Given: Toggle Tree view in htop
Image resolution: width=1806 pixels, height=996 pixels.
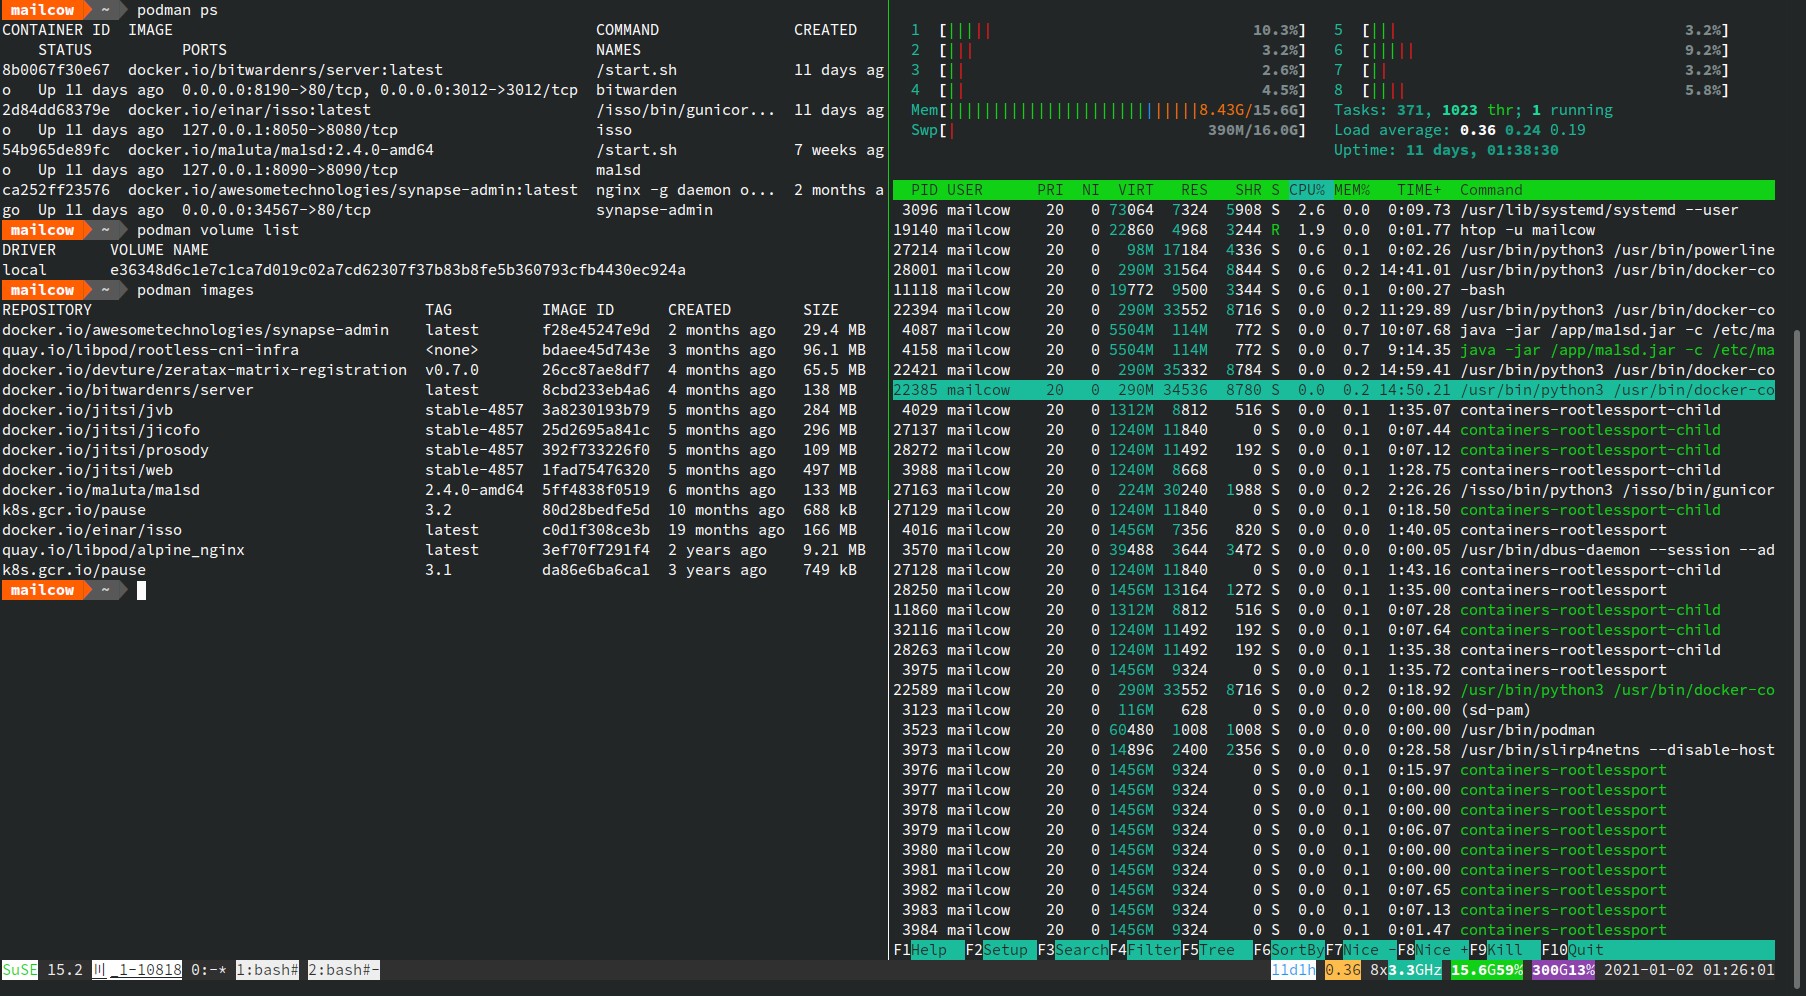Looking at the screenshot, I should pyautogui.click(x=1216, y=950).
